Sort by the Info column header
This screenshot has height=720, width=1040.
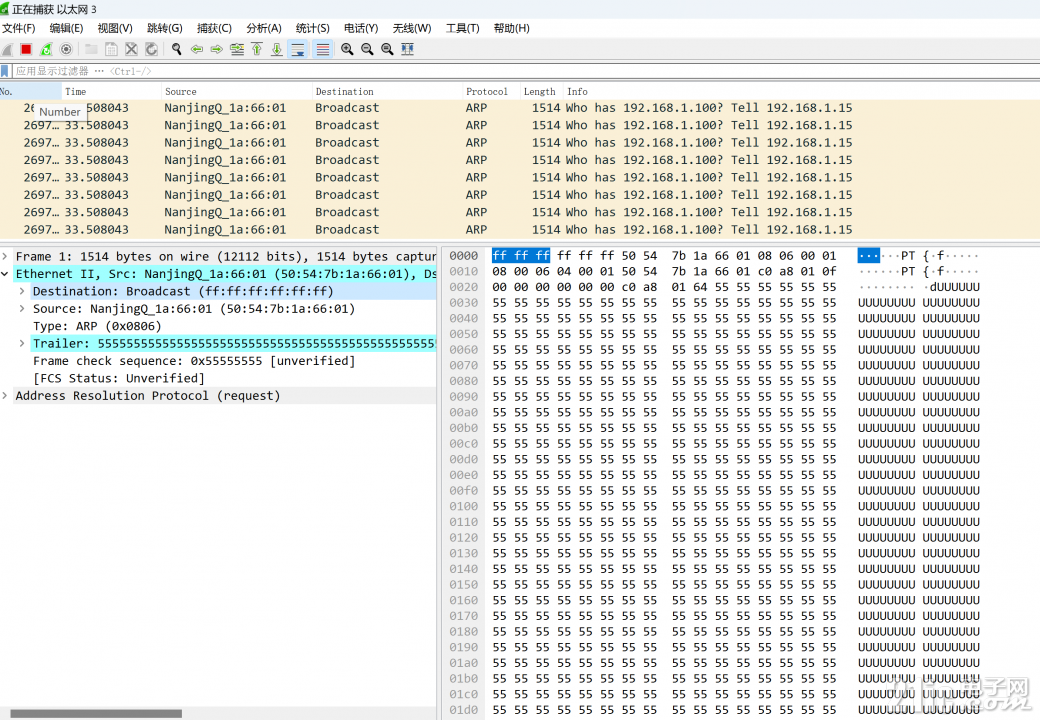pos(801,91)
